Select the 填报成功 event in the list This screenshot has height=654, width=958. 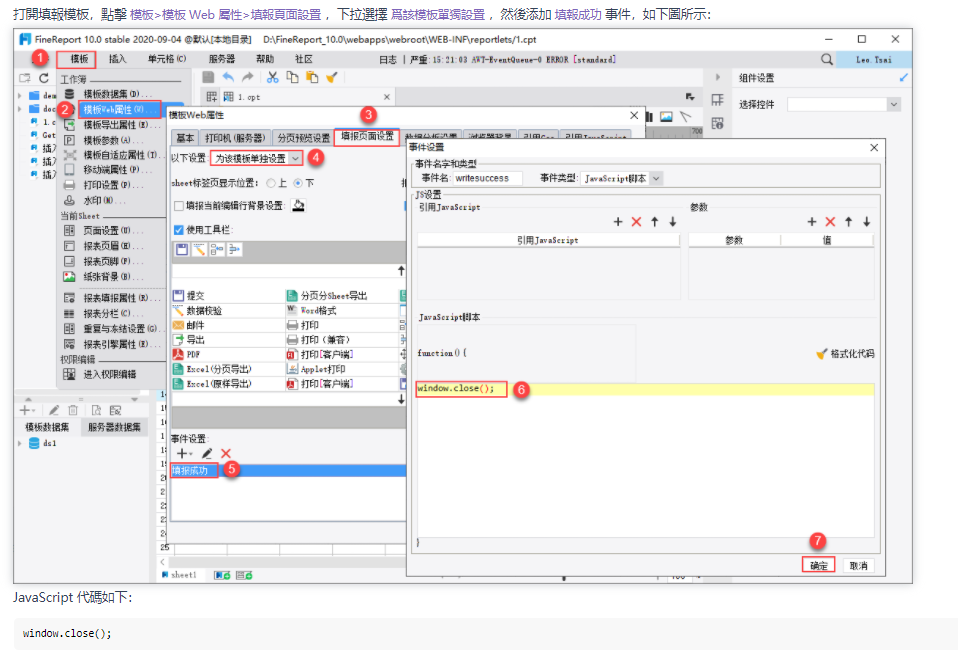pos(288,471)
